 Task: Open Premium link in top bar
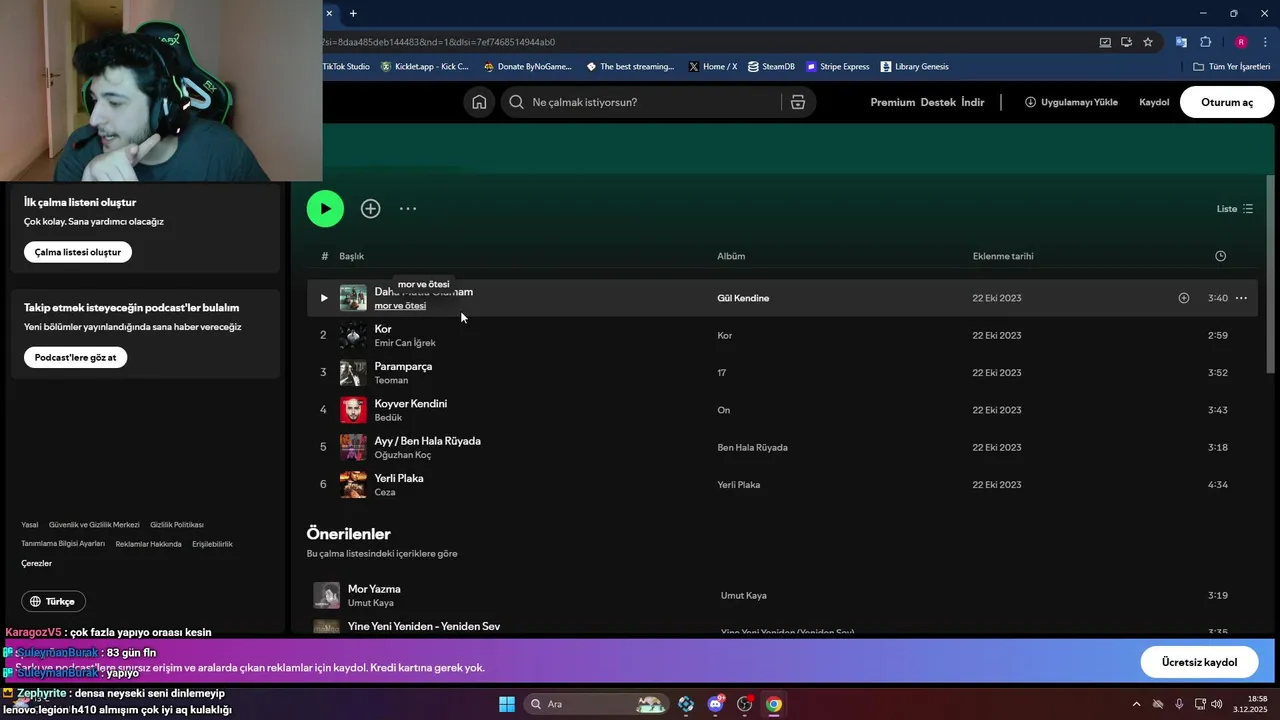coord(892,102)
